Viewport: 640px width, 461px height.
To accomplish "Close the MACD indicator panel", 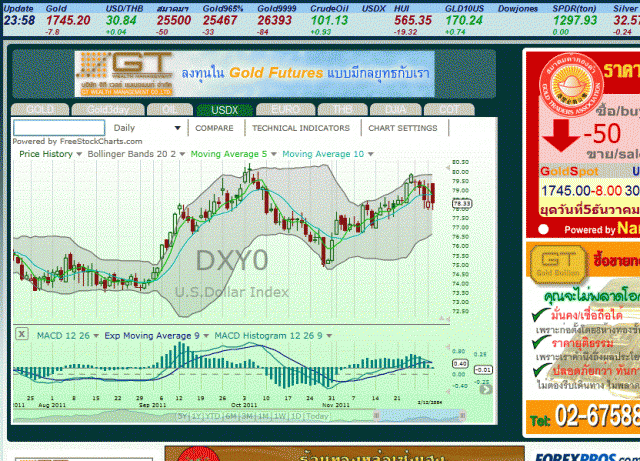I will coord(22,334).
